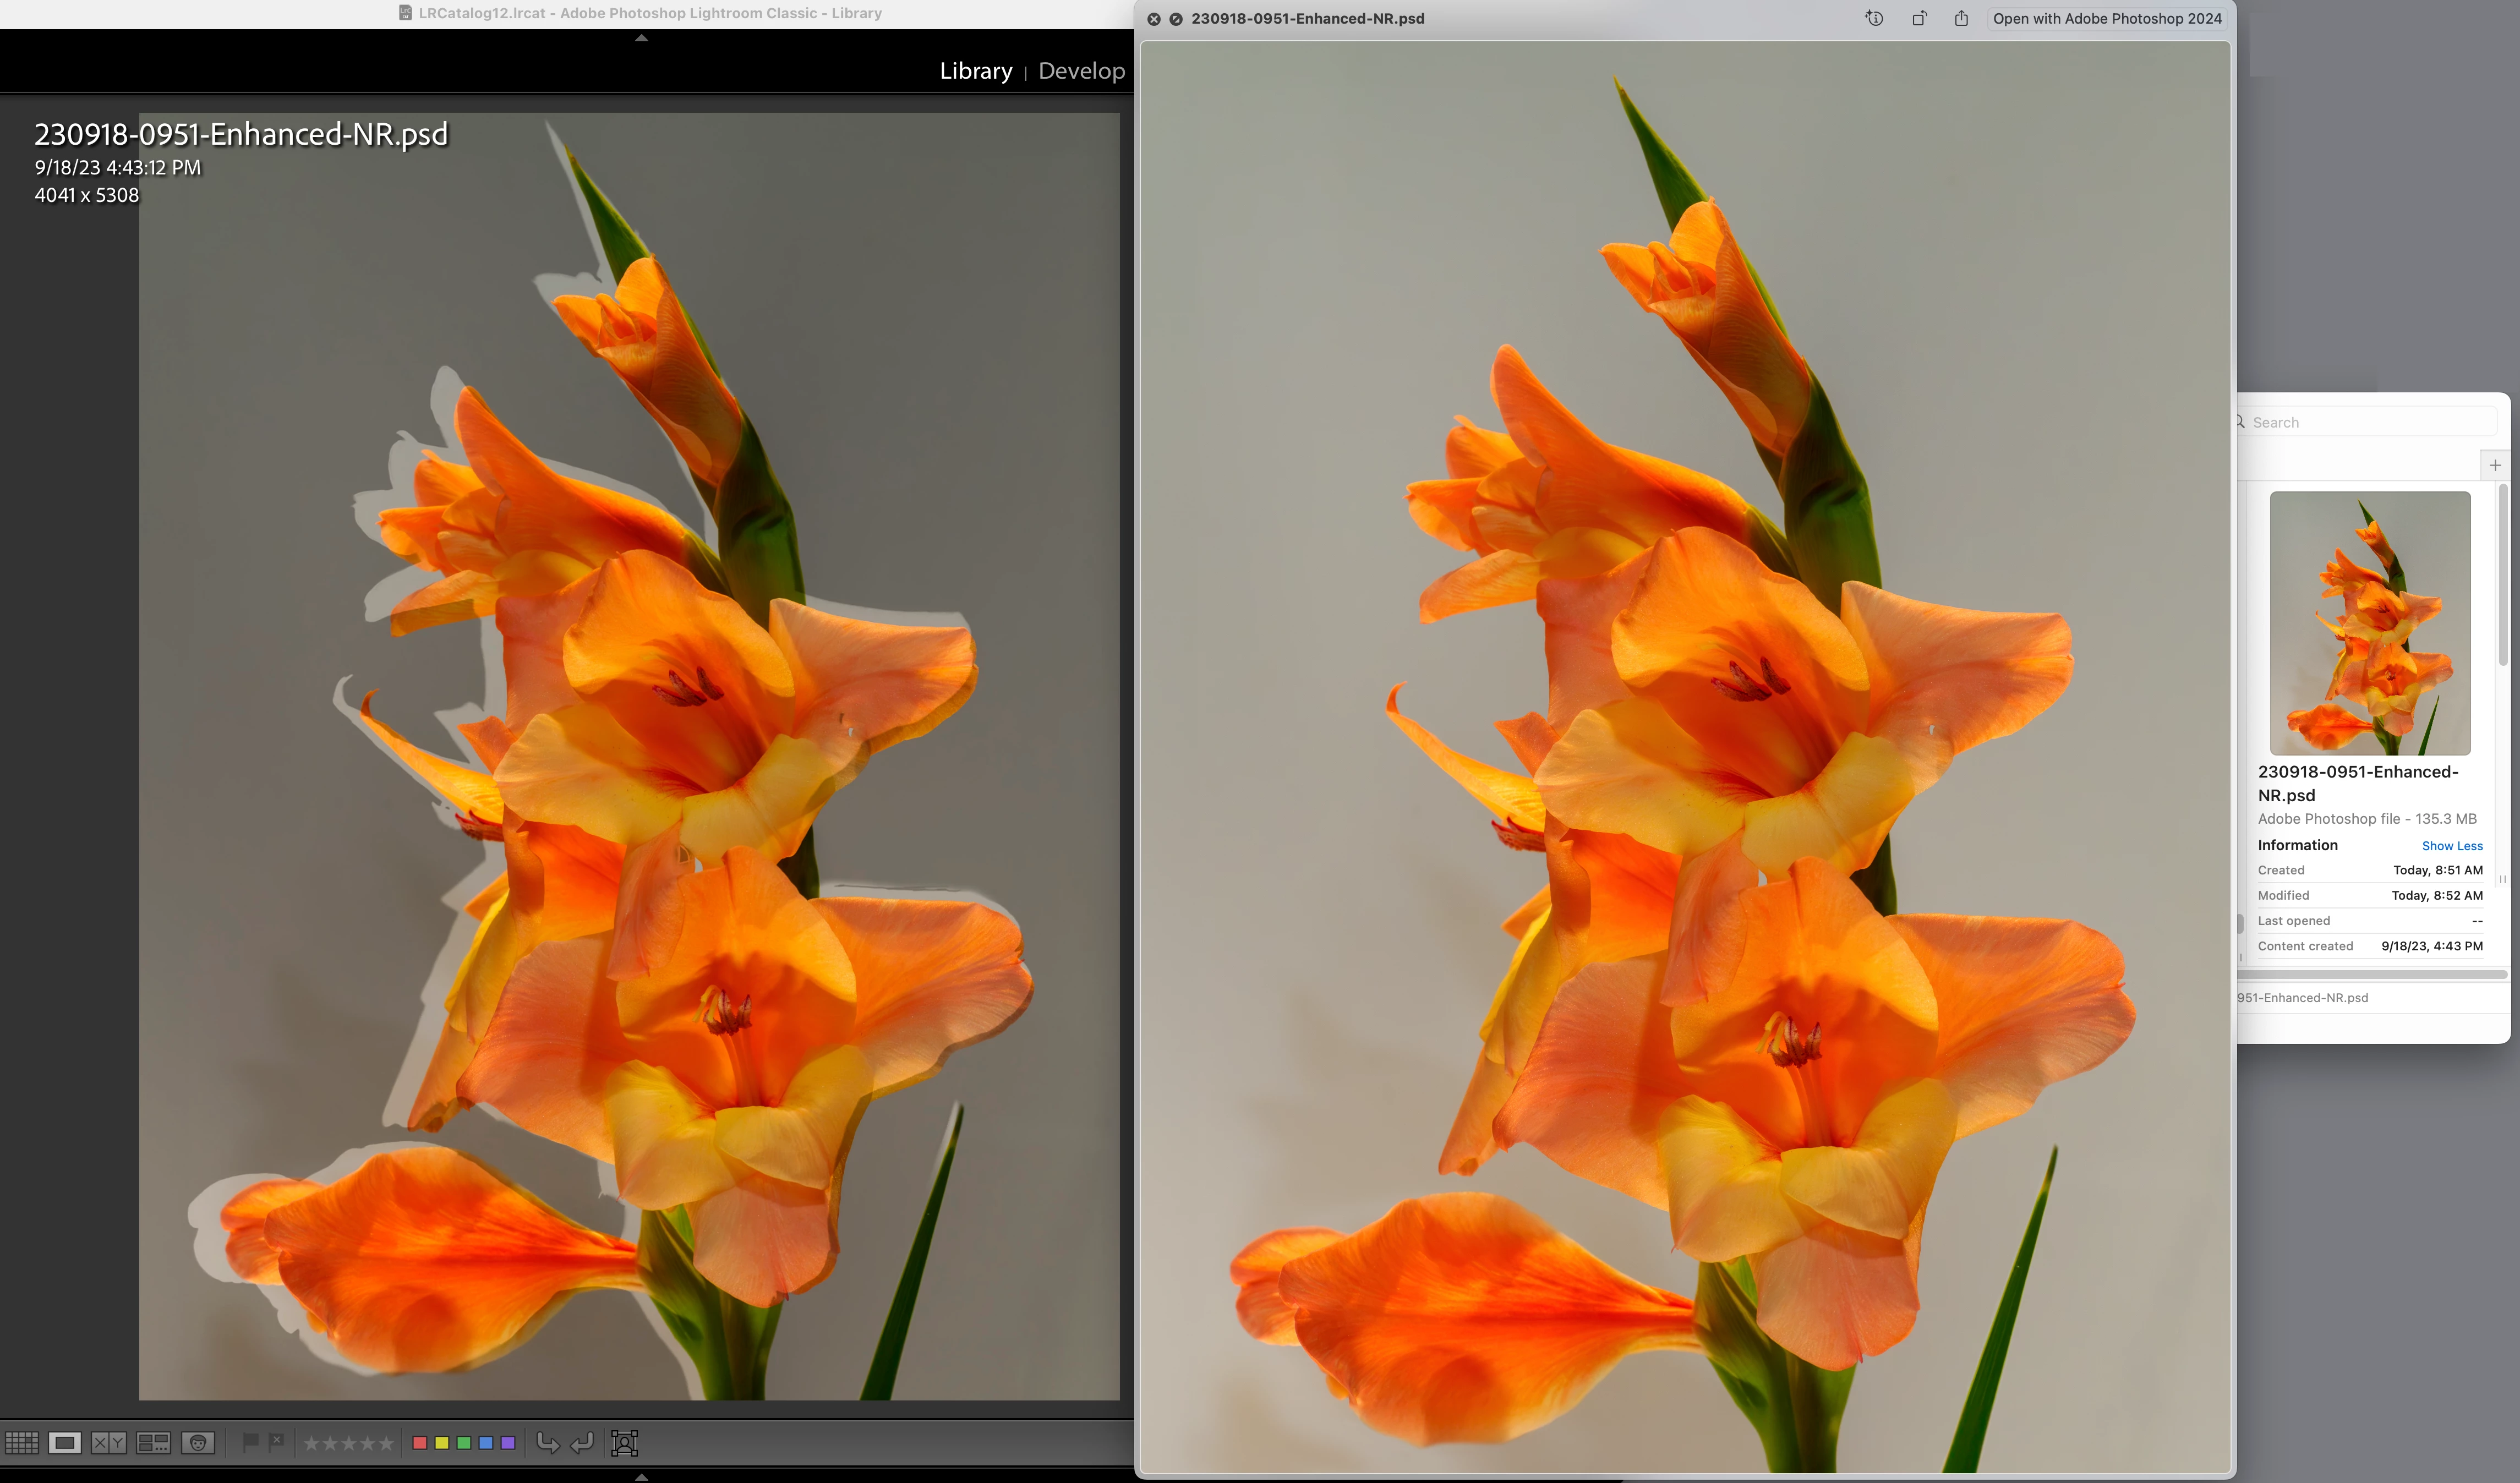Set photo as Rejected flag

(x=277, y=1441)
